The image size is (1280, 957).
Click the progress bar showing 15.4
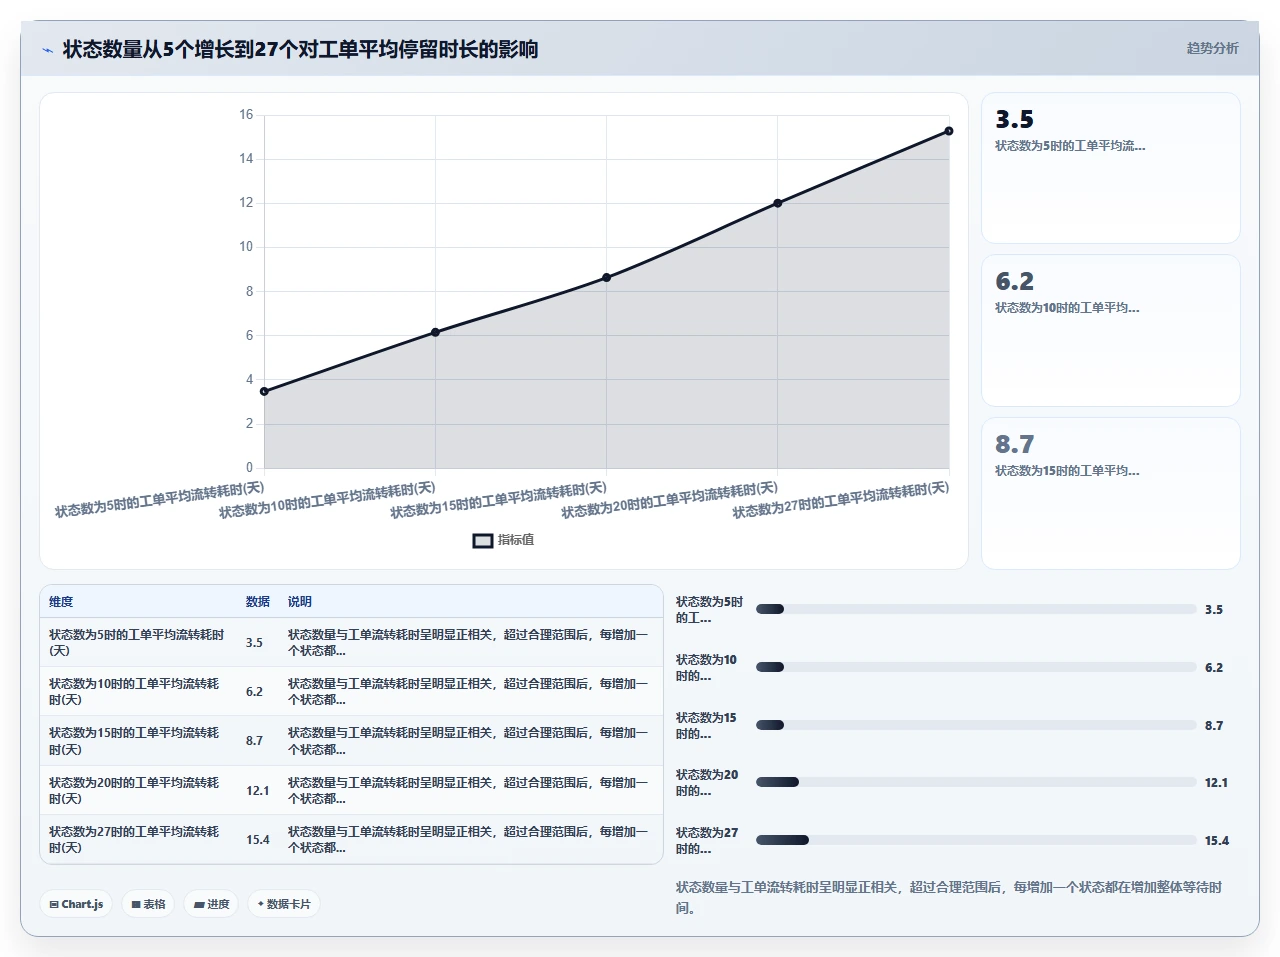click(x=976, y=840)
